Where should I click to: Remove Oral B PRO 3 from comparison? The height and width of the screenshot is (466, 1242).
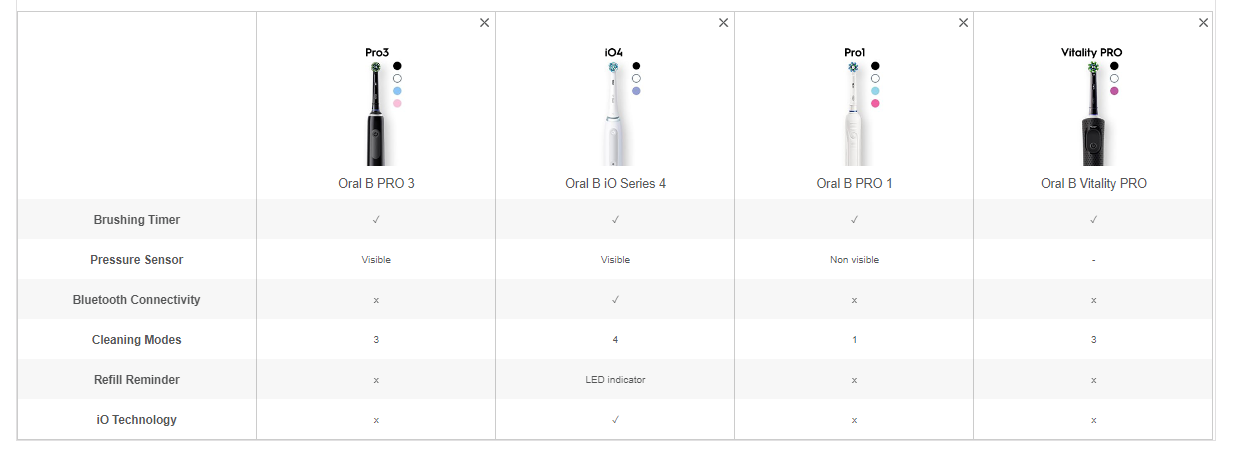(x=485, y=23)
